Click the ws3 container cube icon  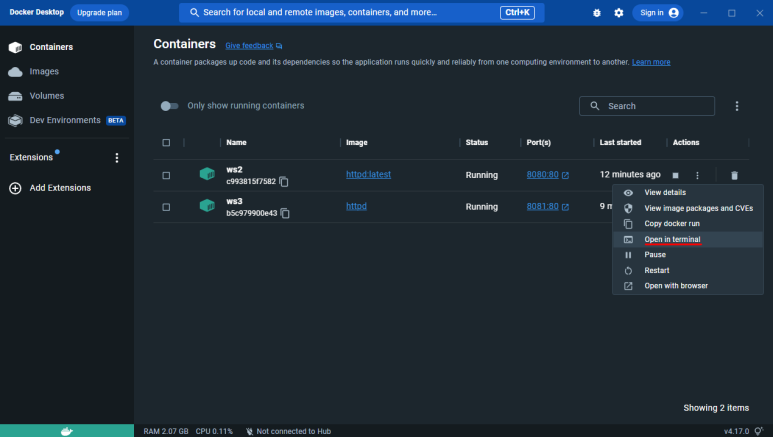[207, 205]
